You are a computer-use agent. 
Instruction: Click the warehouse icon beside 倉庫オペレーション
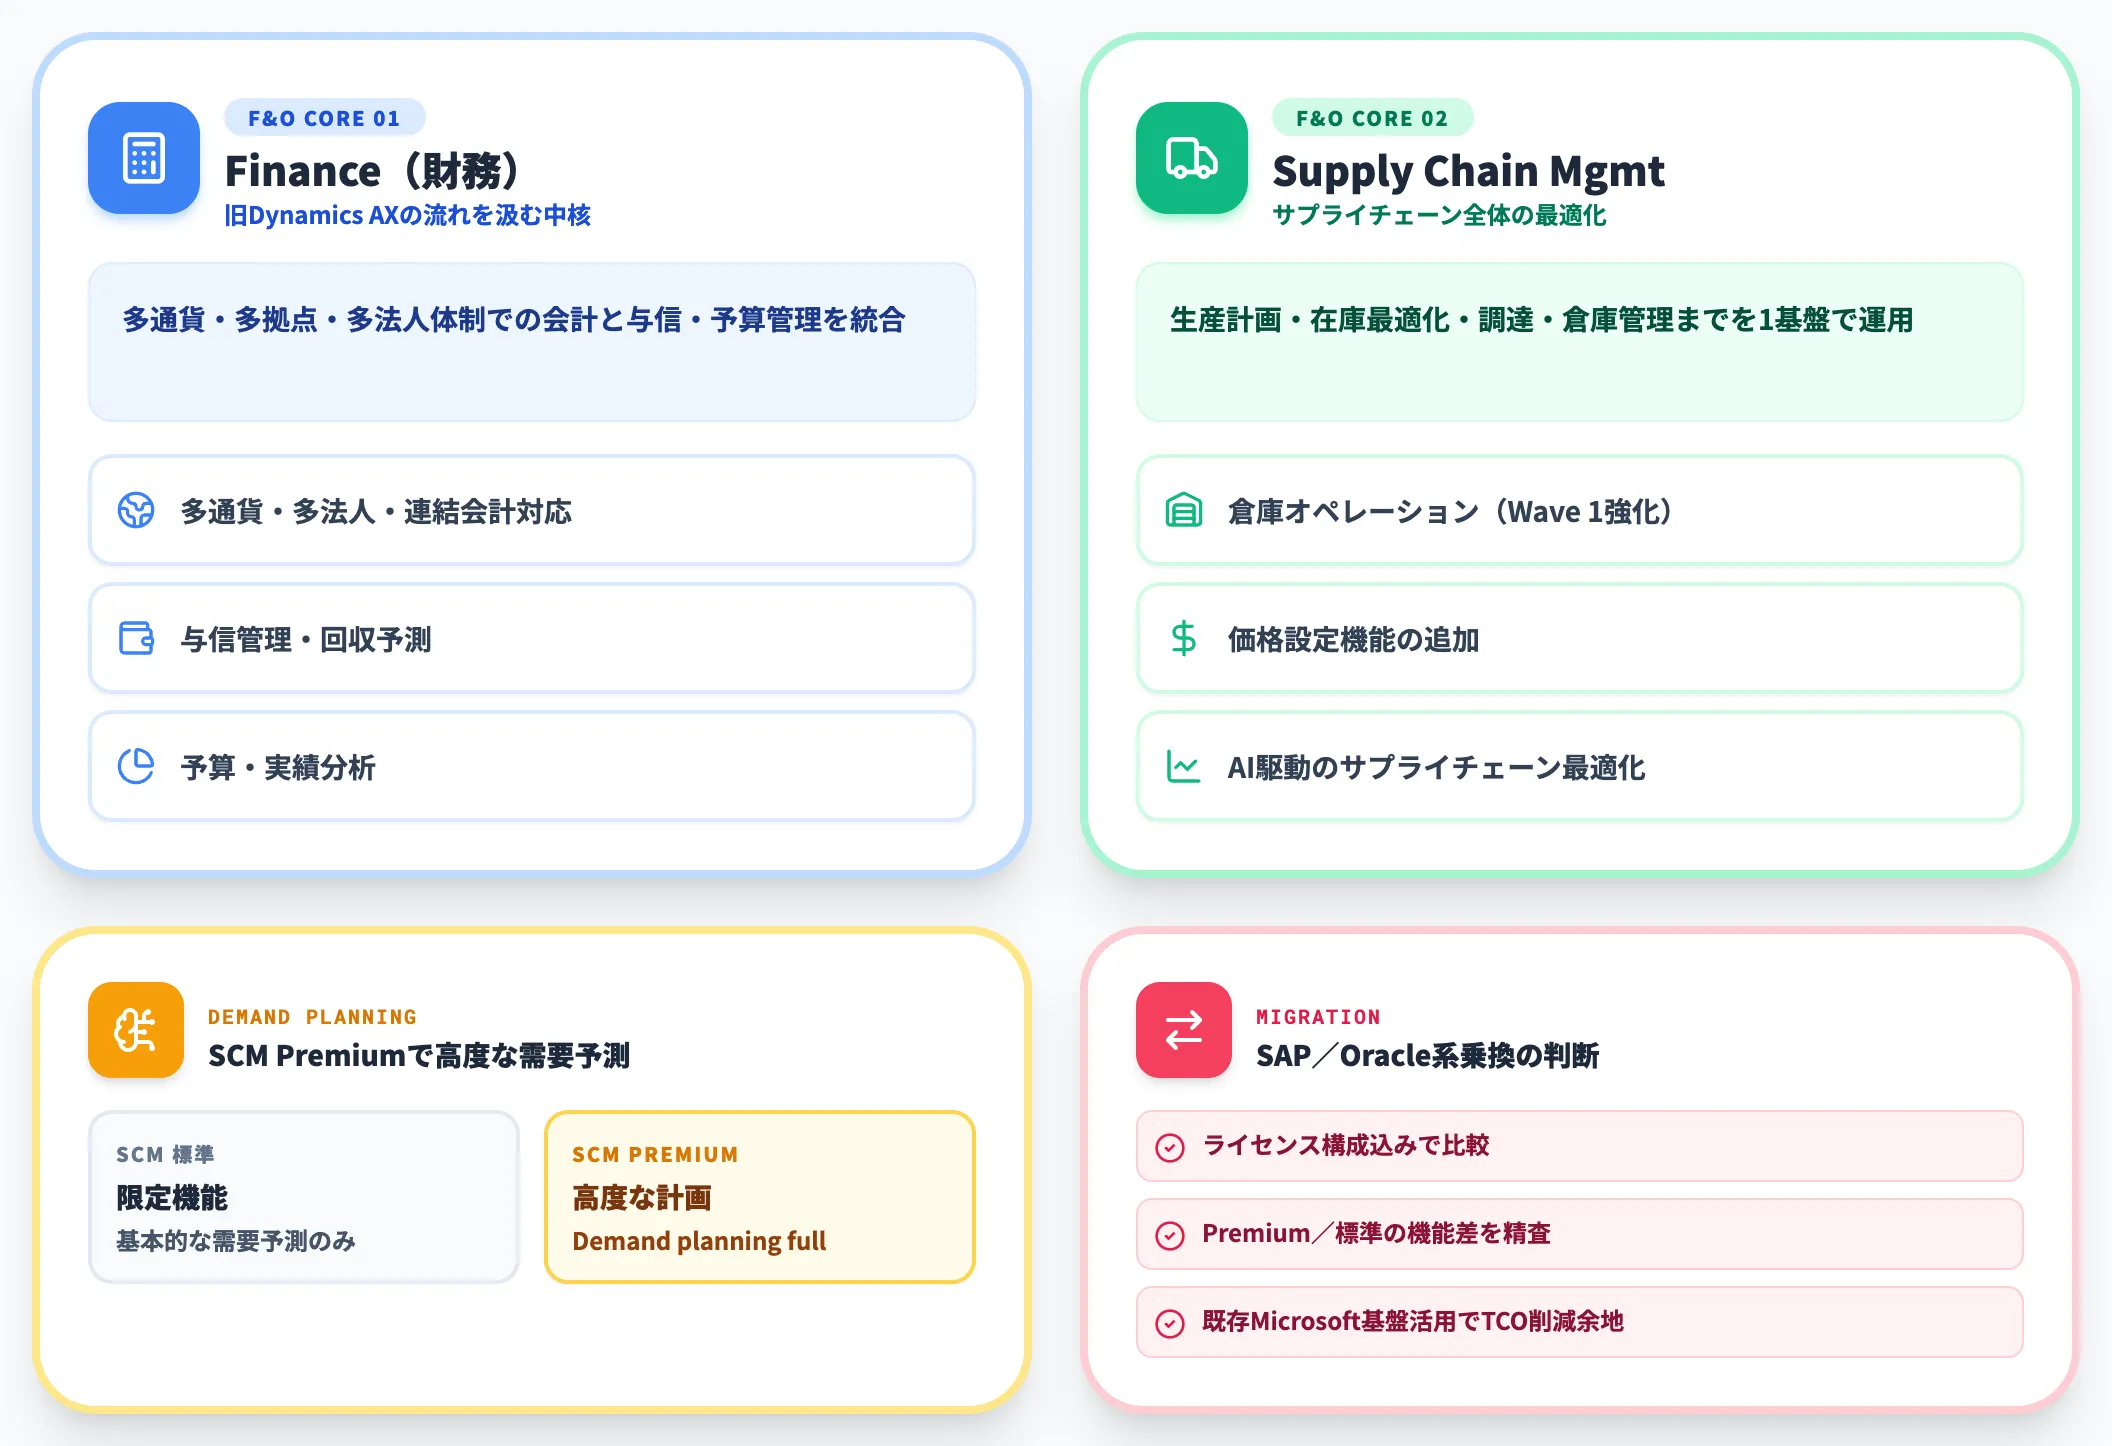(1184, 510)
